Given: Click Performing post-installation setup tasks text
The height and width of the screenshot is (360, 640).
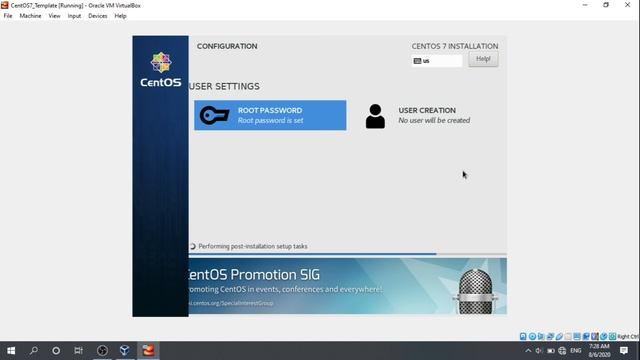Looking at the screenshot, I should (x=253, y=247).
